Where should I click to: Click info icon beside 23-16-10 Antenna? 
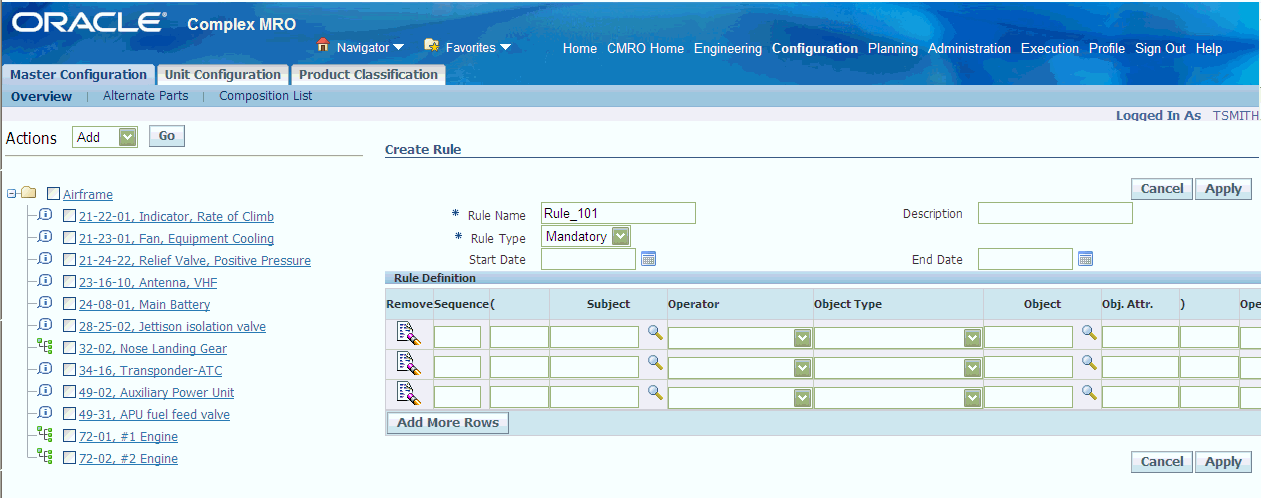[x=44, y=281]
